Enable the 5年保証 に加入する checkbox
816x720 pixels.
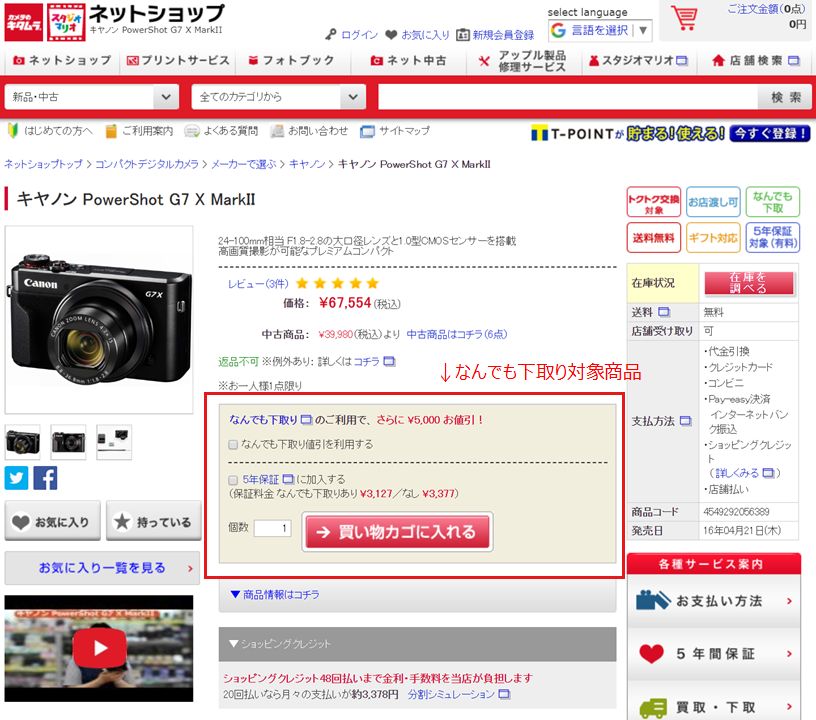(x=233, y=480)
